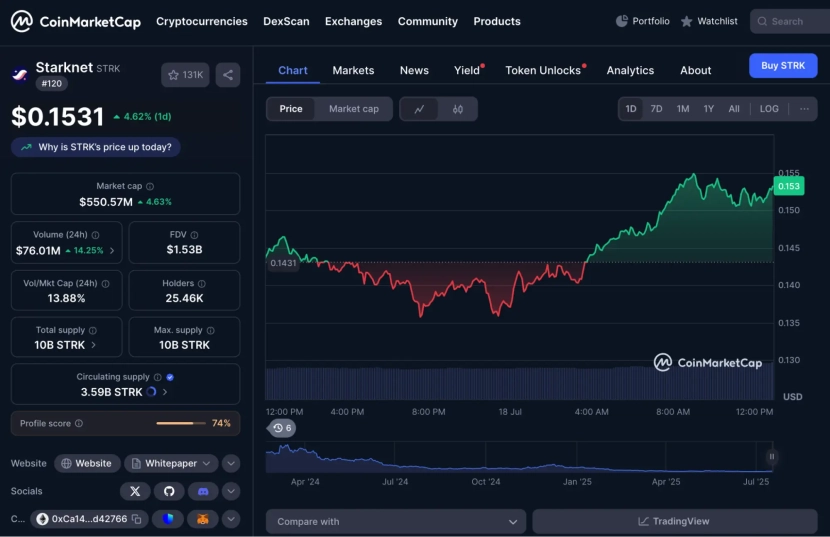Open the Discord social link

[x=203, y=491]
